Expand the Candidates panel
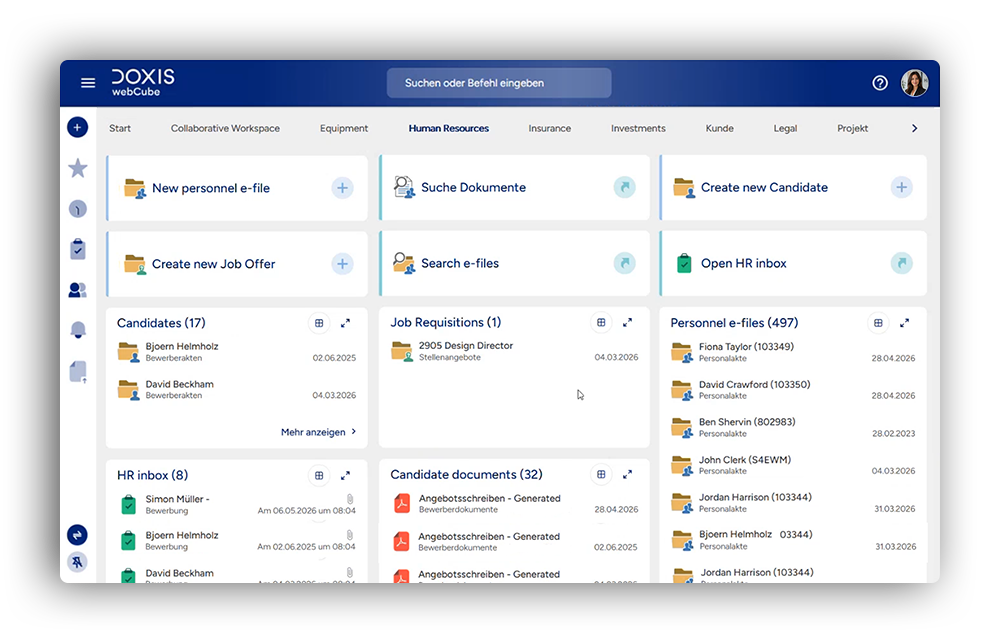The width and height of the screenshot is (1000, 643). [346, 323]
